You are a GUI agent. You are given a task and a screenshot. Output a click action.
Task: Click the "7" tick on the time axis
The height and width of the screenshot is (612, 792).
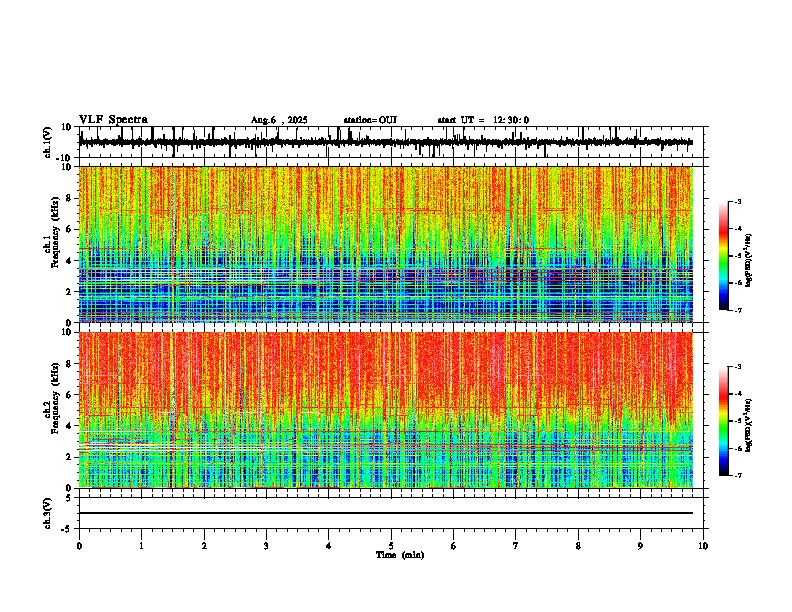[x=516, y=546]
